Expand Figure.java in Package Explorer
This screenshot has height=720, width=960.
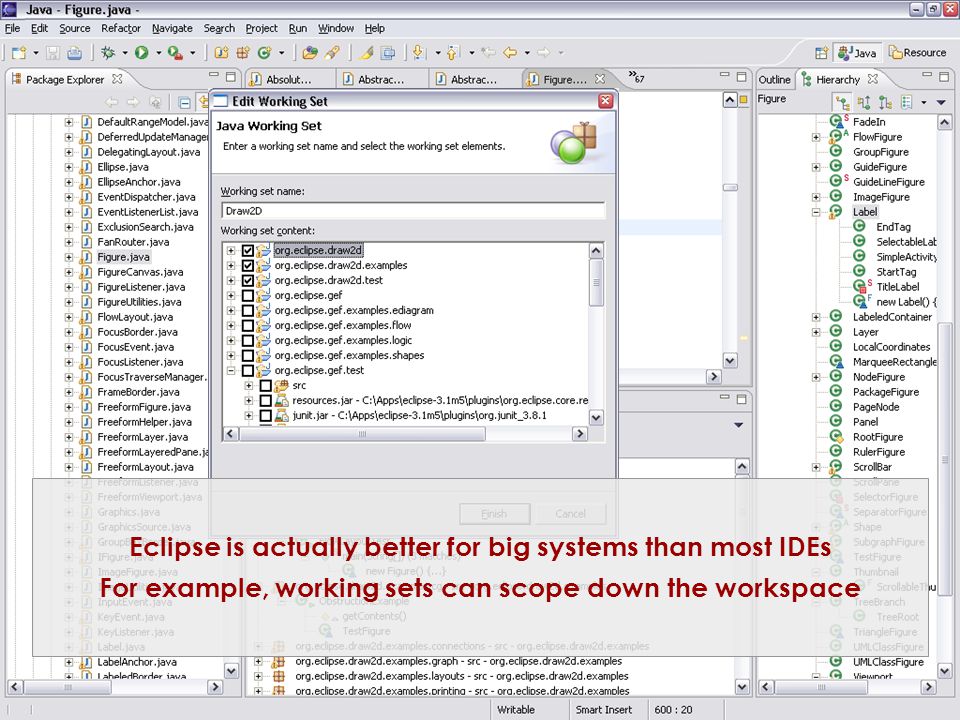pos(69,257)
